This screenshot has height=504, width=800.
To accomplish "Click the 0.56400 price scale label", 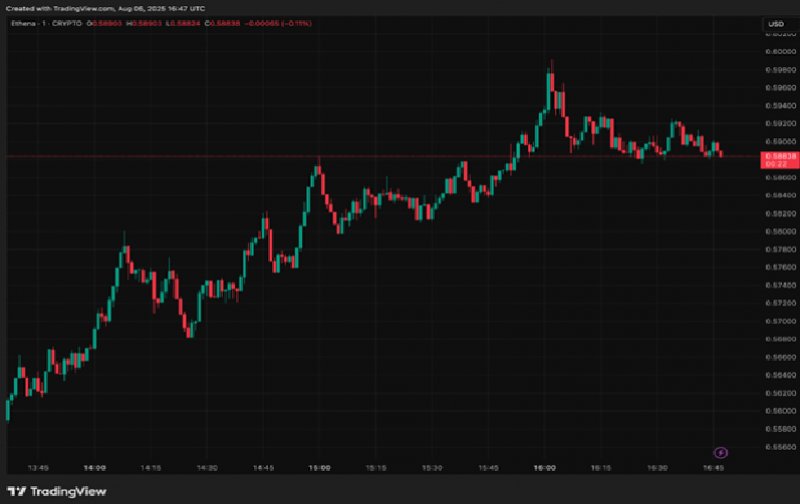I will (x=781, y=375).
